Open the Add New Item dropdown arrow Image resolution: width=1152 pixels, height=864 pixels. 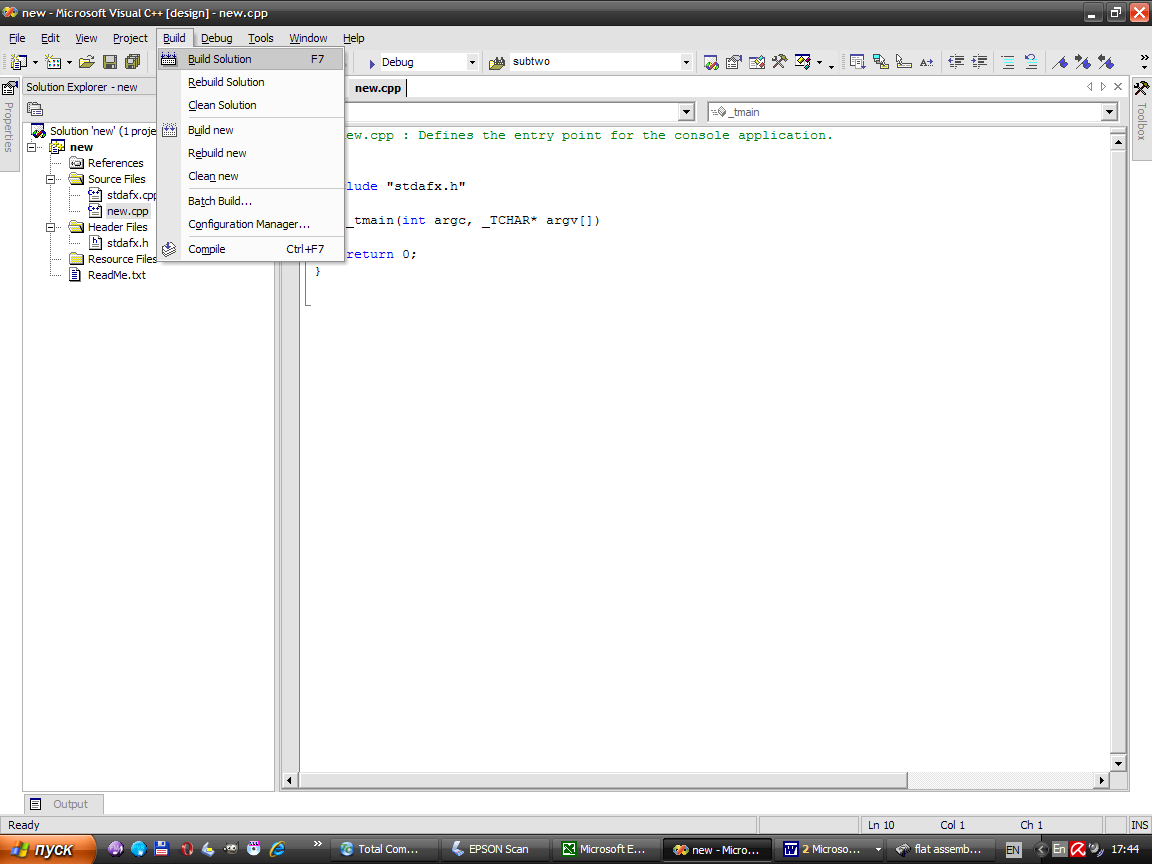[x=70, y=63]
